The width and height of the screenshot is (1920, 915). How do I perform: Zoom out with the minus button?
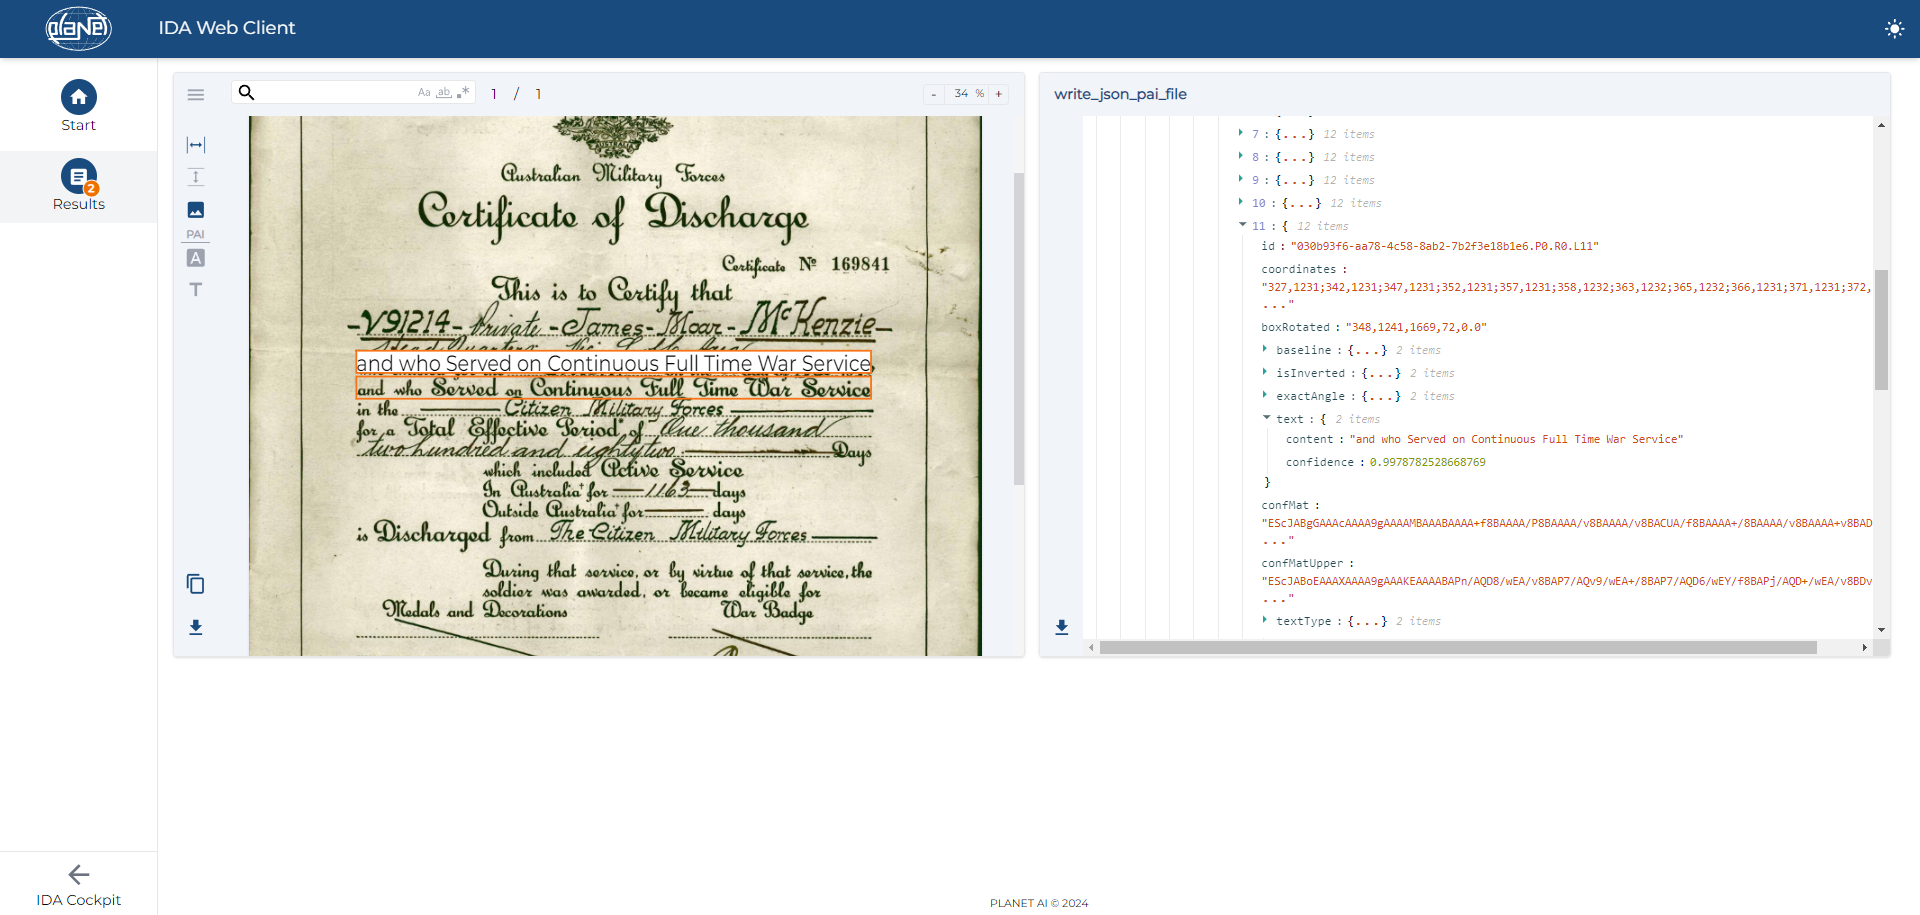[x=934, y=94]
